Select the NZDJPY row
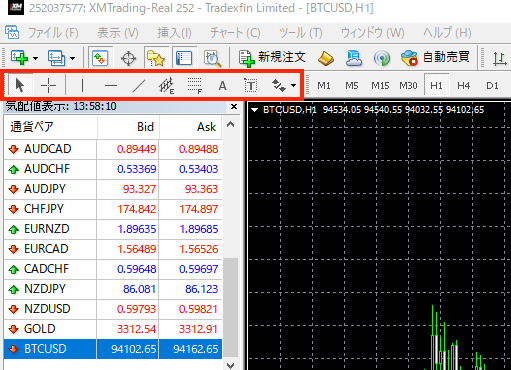The image size is (511, 370). 113,289
